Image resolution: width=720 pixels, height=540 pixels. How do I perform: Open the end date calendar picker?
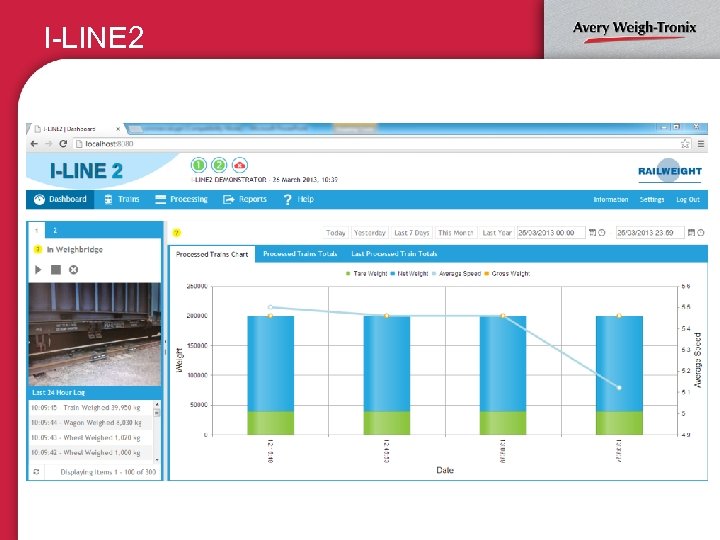tap(691, 233)
